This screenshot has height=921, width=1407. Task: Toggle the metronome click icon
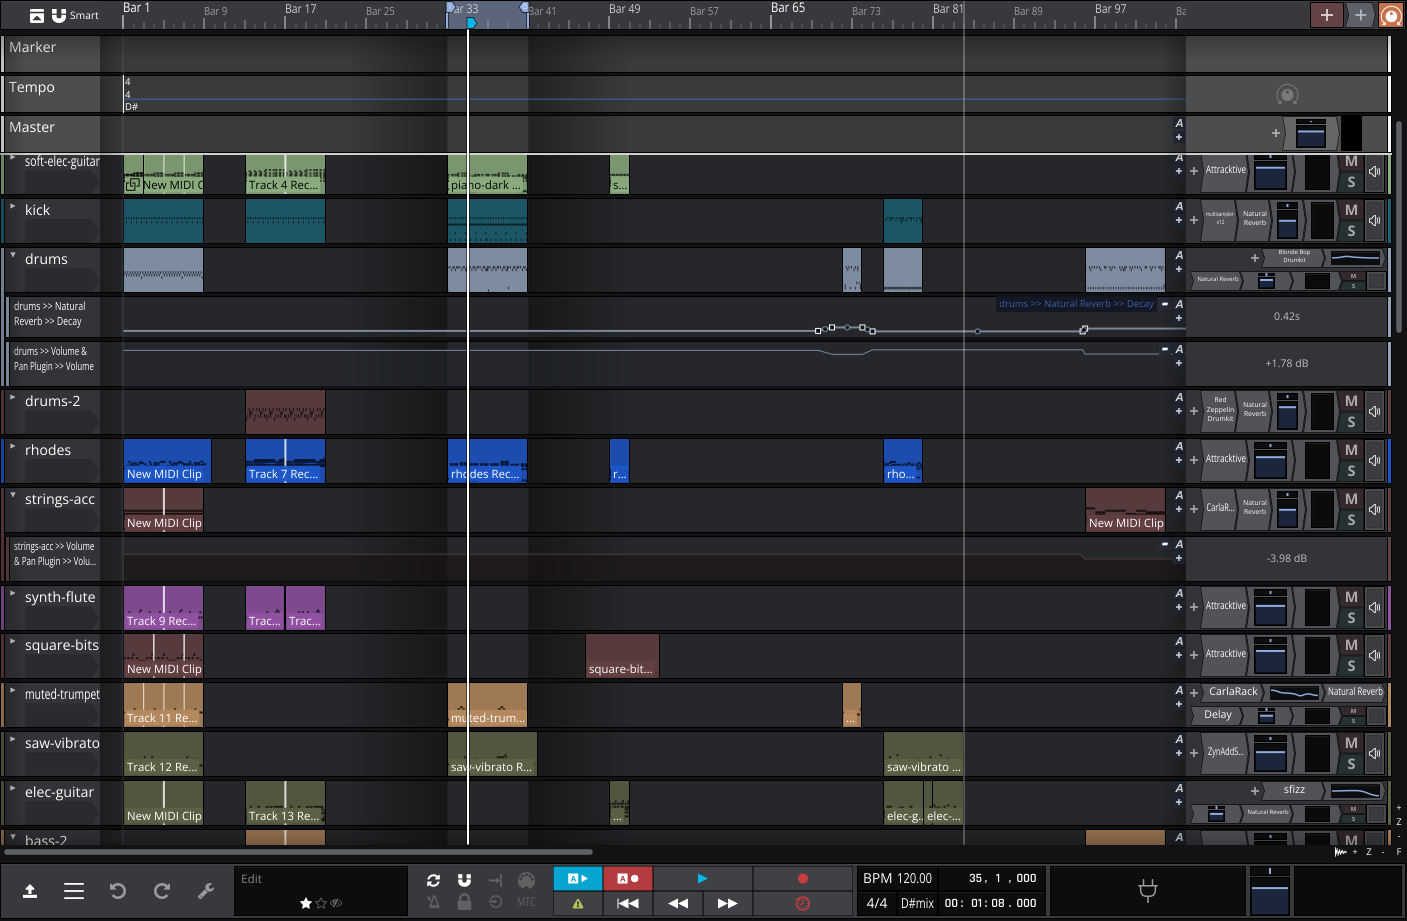(433, 902)
